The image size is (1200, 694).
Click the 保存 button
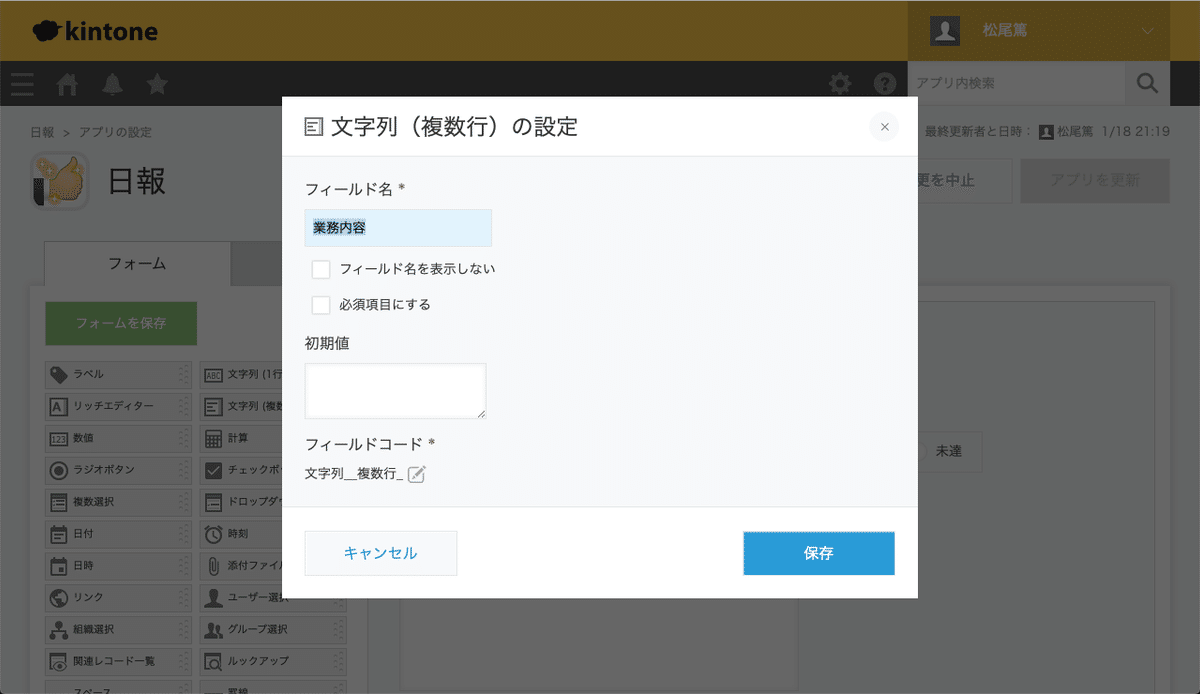coord(818,553)
